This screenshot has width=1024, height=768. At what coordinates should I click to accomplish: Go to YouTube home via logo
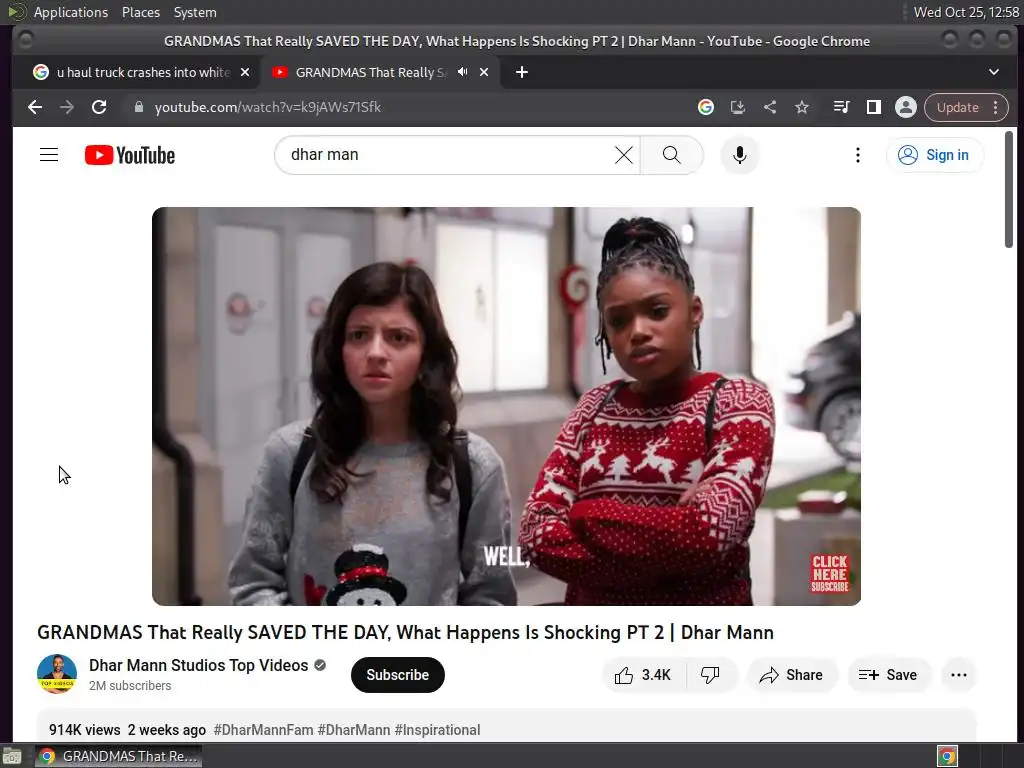[130, 155]
